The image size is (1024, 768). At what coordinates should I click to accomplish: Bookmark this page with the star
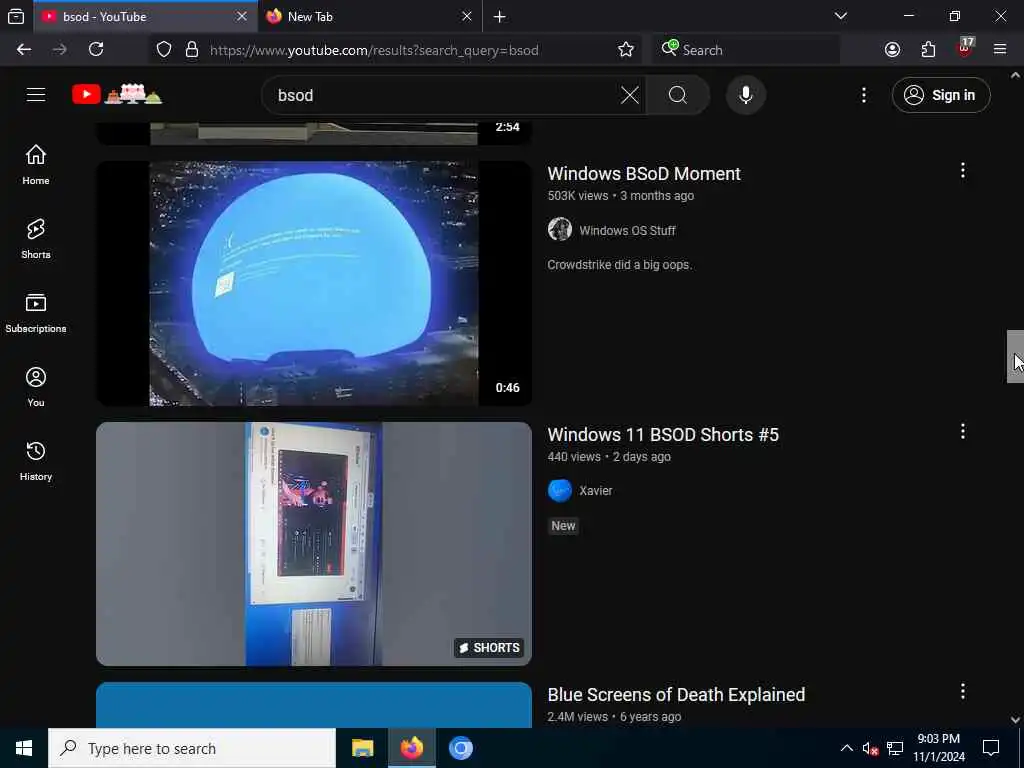point(626,50)
